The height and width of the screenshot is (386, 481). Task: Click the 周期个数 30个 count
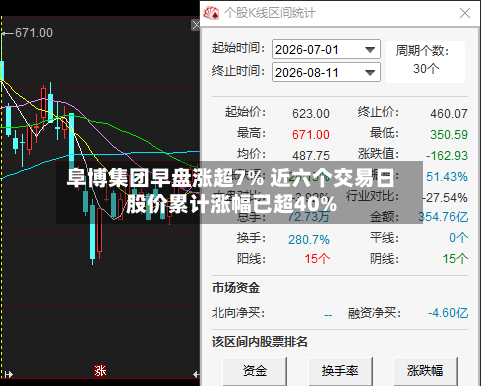point(426,69)
